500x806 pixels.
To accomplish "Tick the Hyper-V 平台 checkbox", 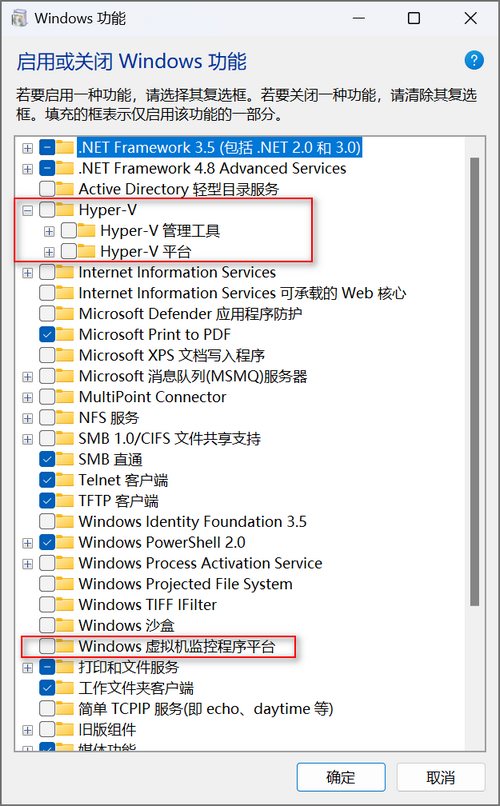I will click(68, 251).
